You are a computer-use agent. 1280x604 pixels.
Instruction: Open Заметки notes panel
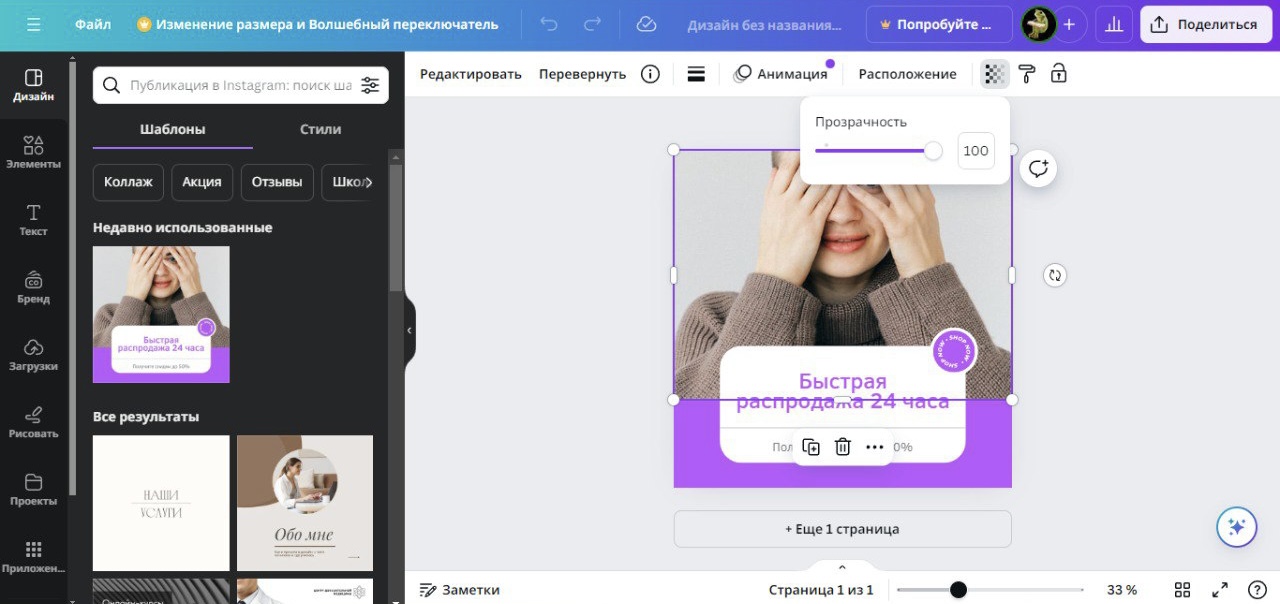pos(460,590)
